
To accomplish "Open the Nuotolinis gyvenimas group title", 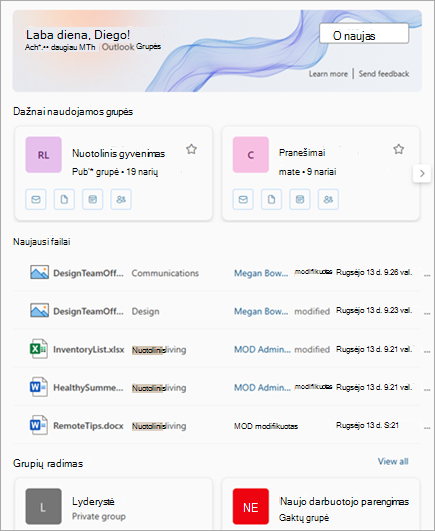I will (x=118, y=154).
